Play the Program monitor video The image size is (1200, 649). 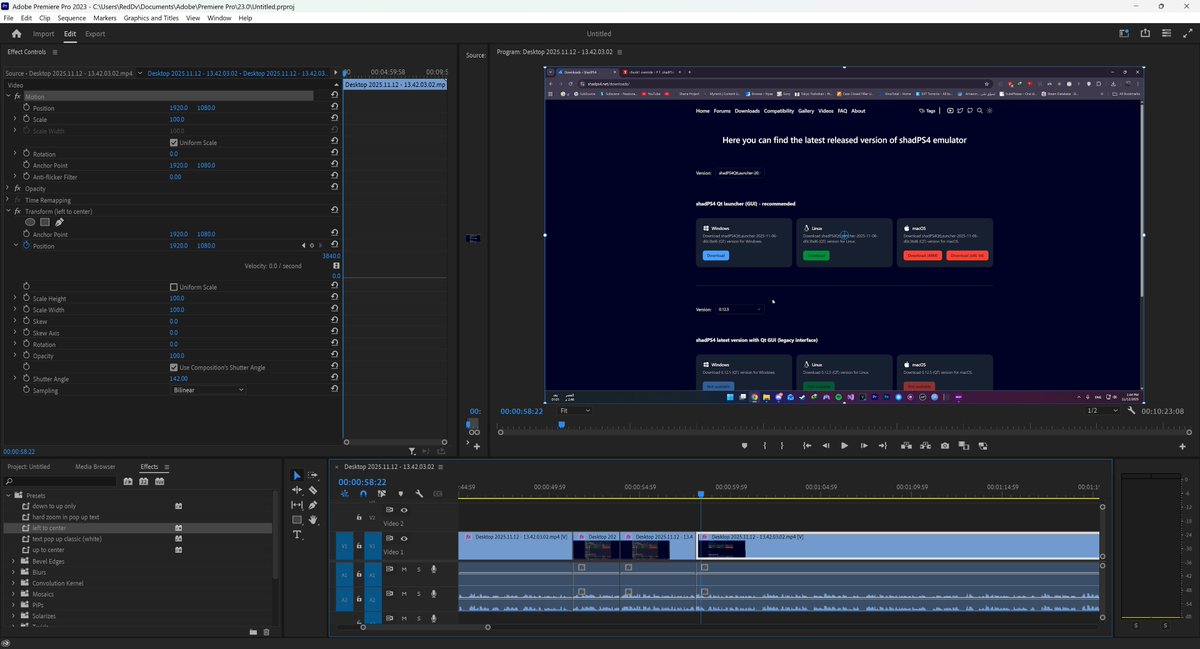844,446
